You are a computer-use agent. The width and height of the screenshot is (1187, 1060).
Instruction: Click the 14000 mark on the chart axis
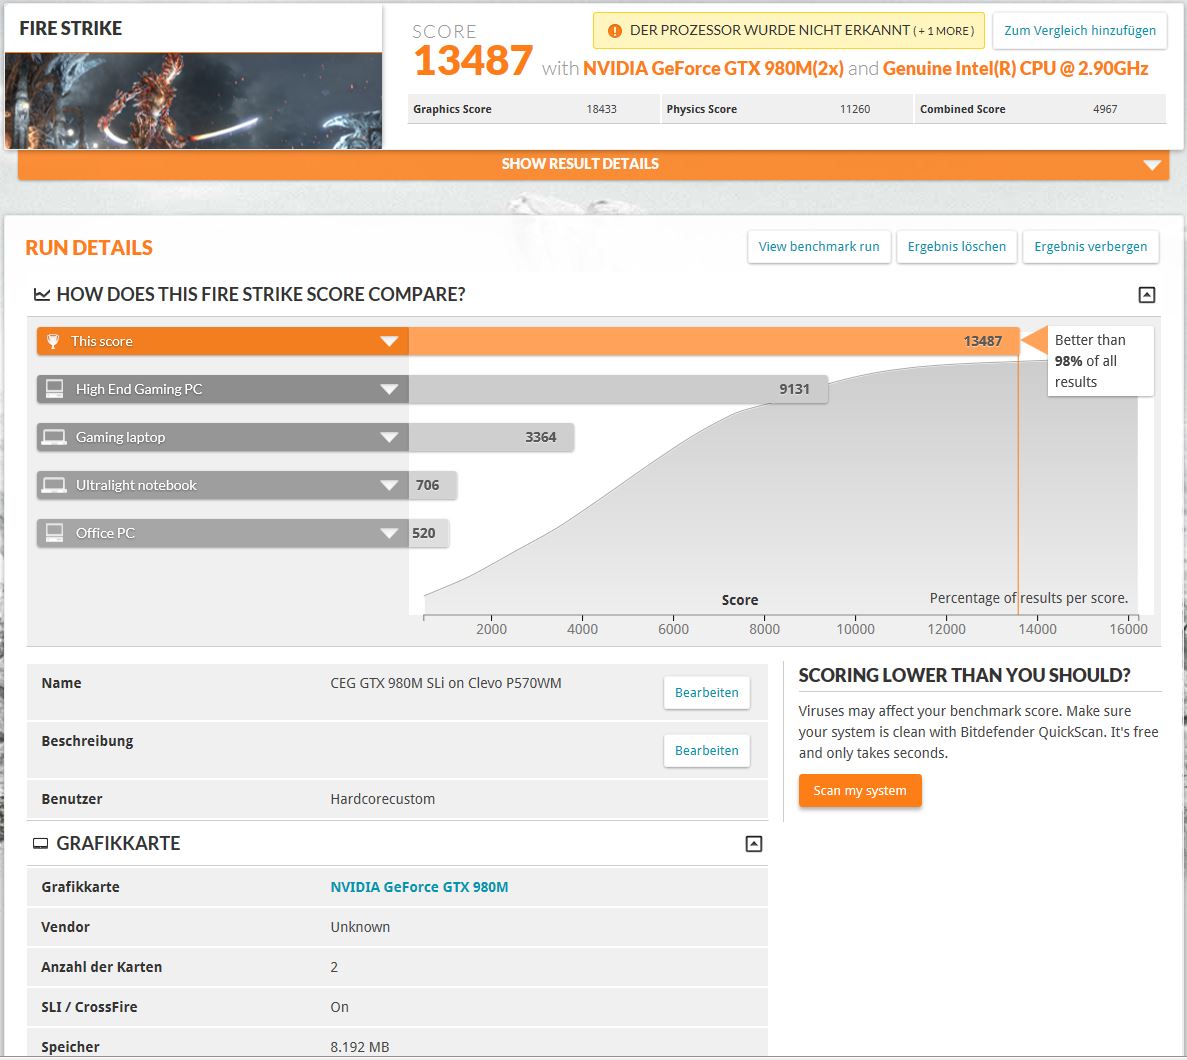1037,629
